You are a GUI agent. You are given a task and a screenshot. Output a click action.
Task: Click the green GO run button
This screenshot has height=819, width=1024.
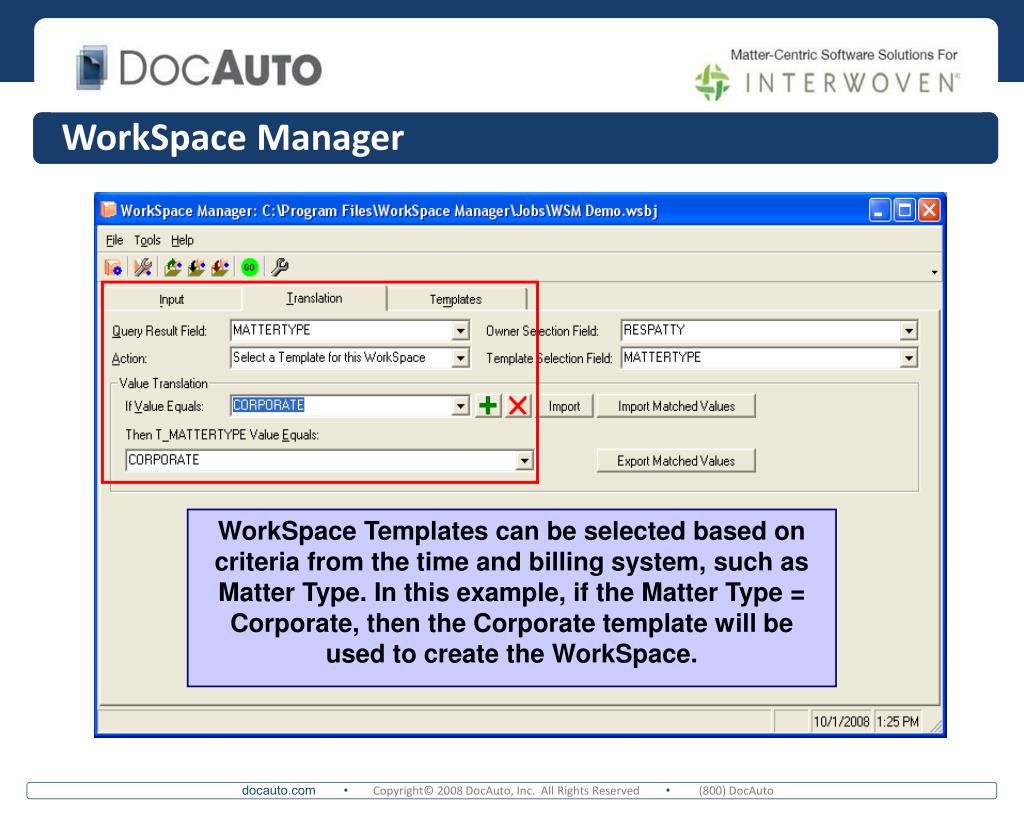(249, 267)
